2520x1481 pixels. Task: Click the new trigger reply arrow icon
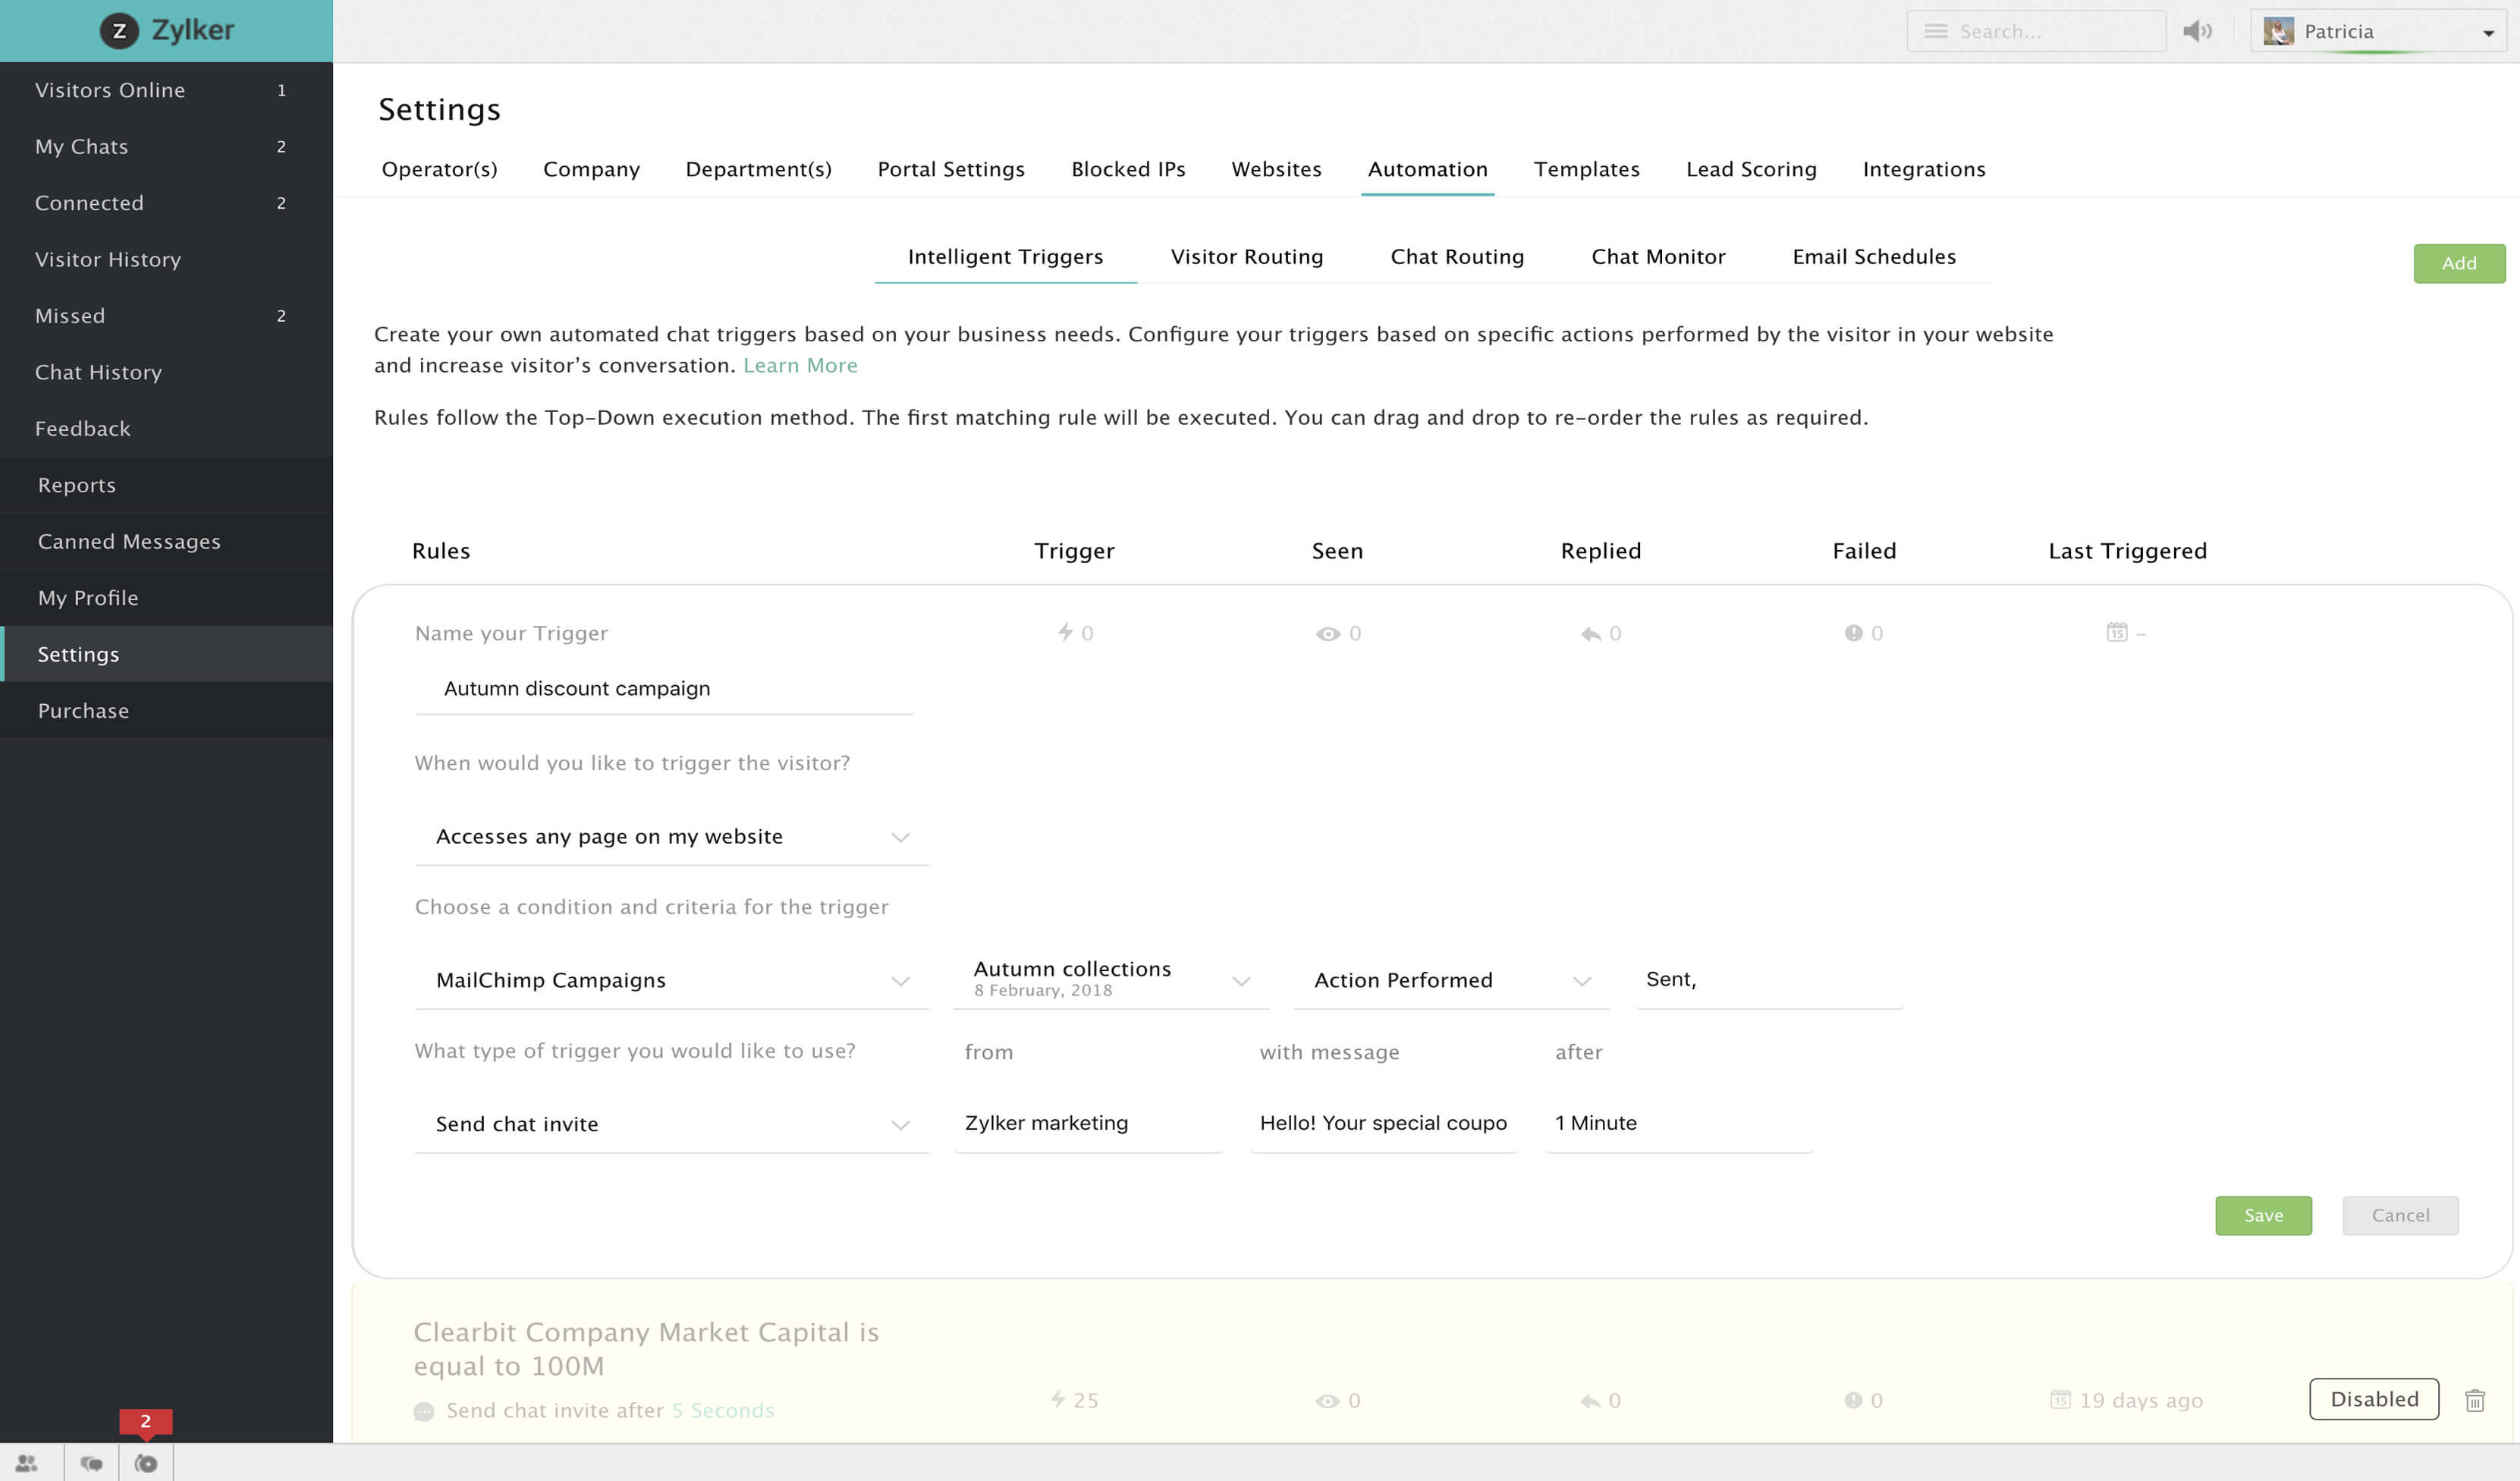[x=1590, y=634]
